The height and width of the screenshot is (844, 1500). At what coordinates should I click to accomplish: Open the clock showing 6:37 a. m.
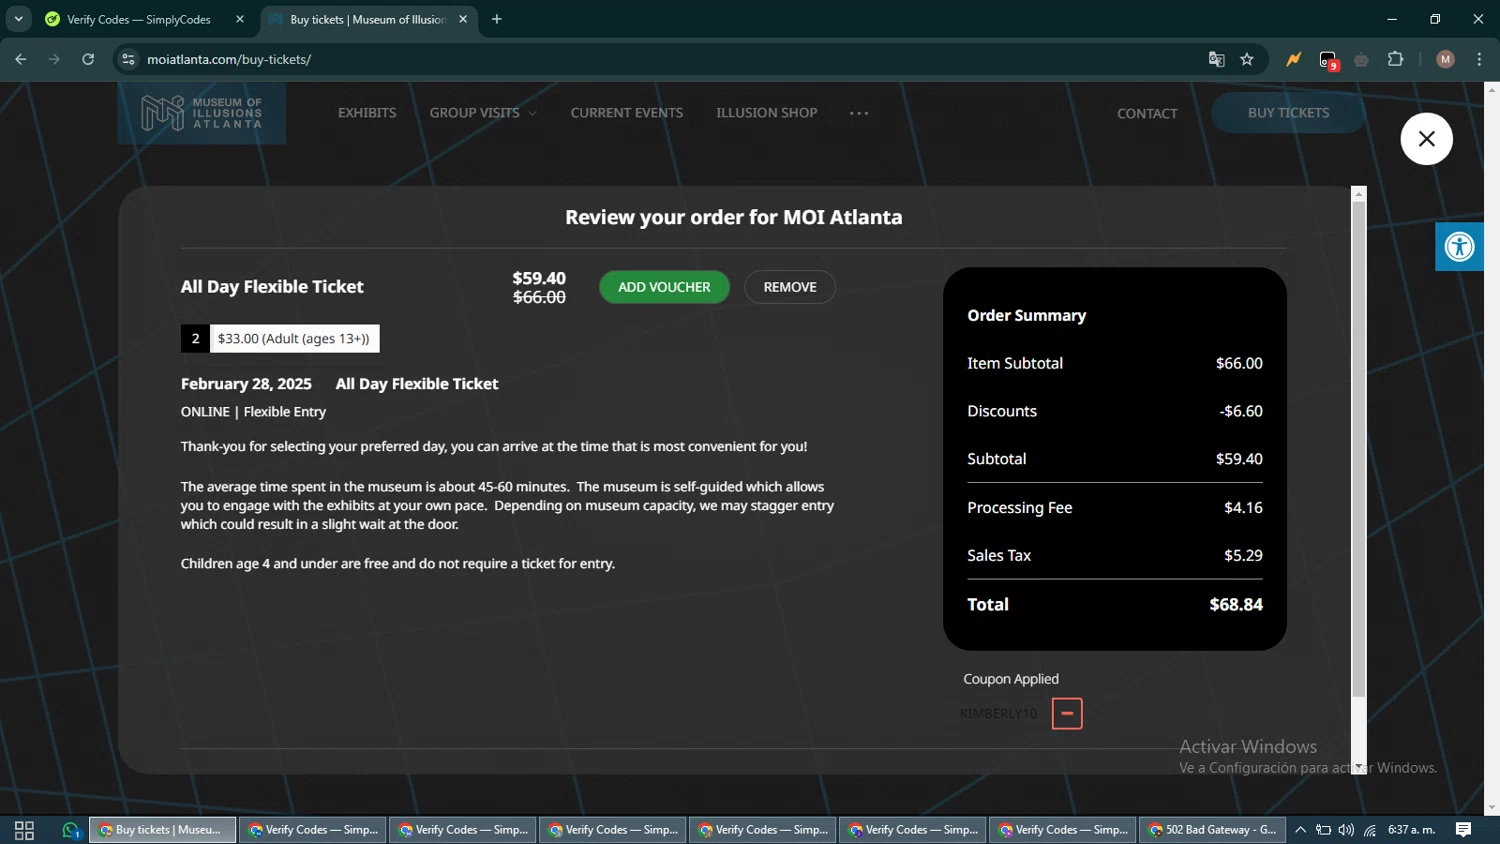point(1411,830)
